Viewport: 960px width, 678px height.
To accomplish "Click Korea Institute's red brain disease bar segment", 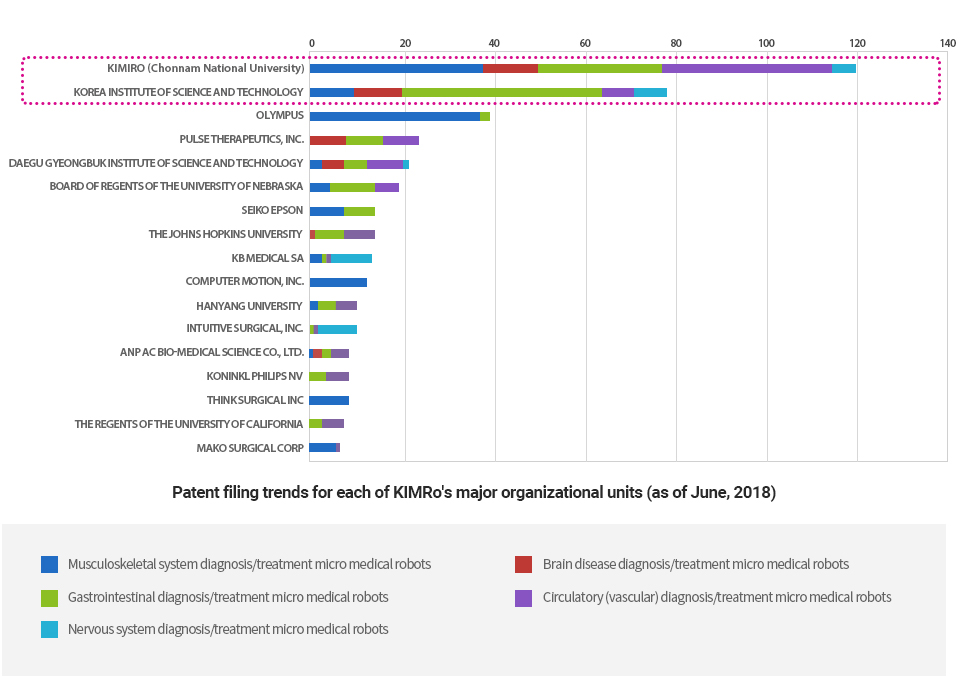I will 378,92.
